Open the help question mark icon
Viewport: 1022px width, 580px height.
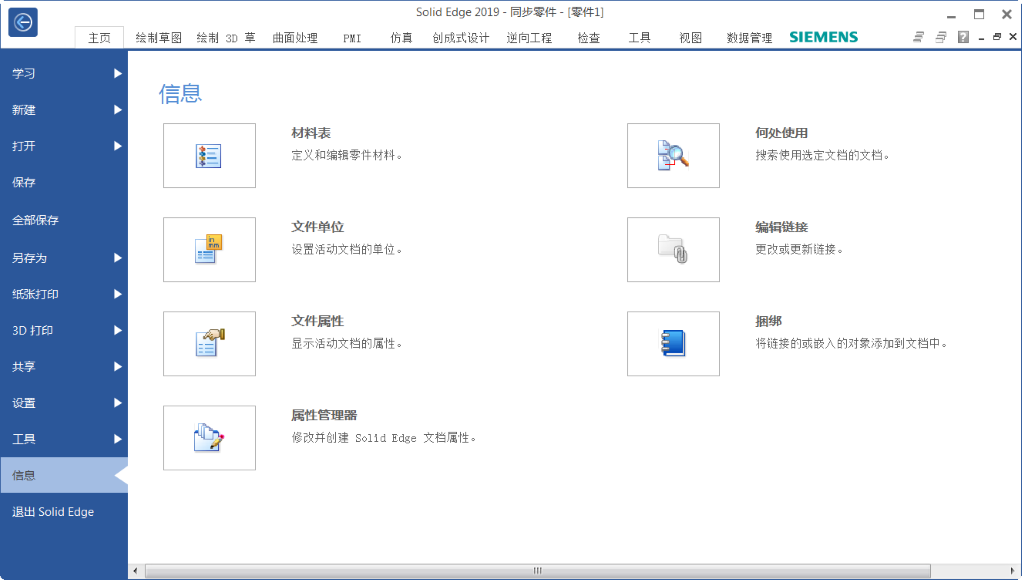963,37
